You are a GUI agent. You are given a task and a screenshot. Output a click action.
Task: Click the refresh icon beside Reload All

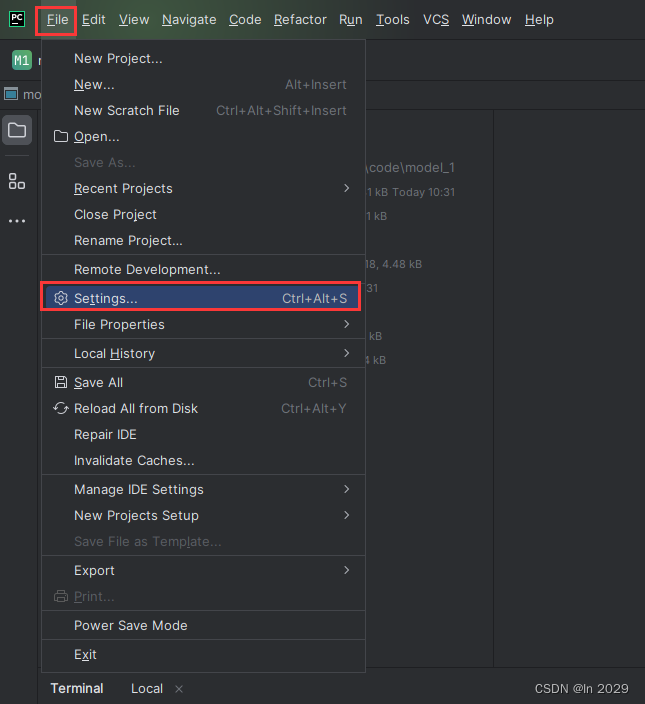61,409
